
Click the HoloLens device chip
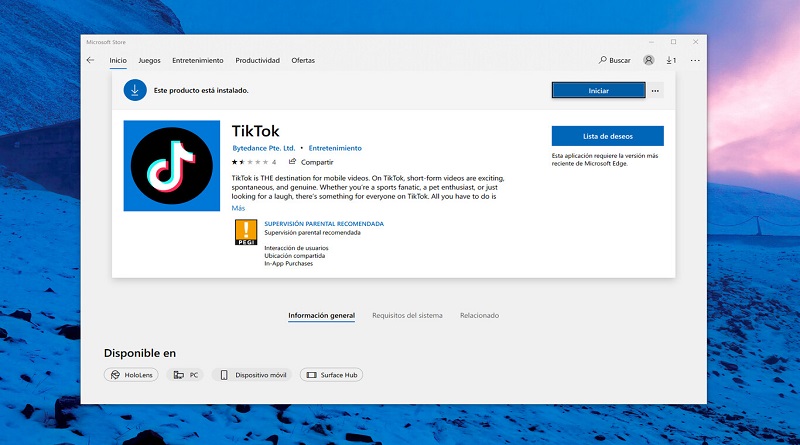[131, 375]
